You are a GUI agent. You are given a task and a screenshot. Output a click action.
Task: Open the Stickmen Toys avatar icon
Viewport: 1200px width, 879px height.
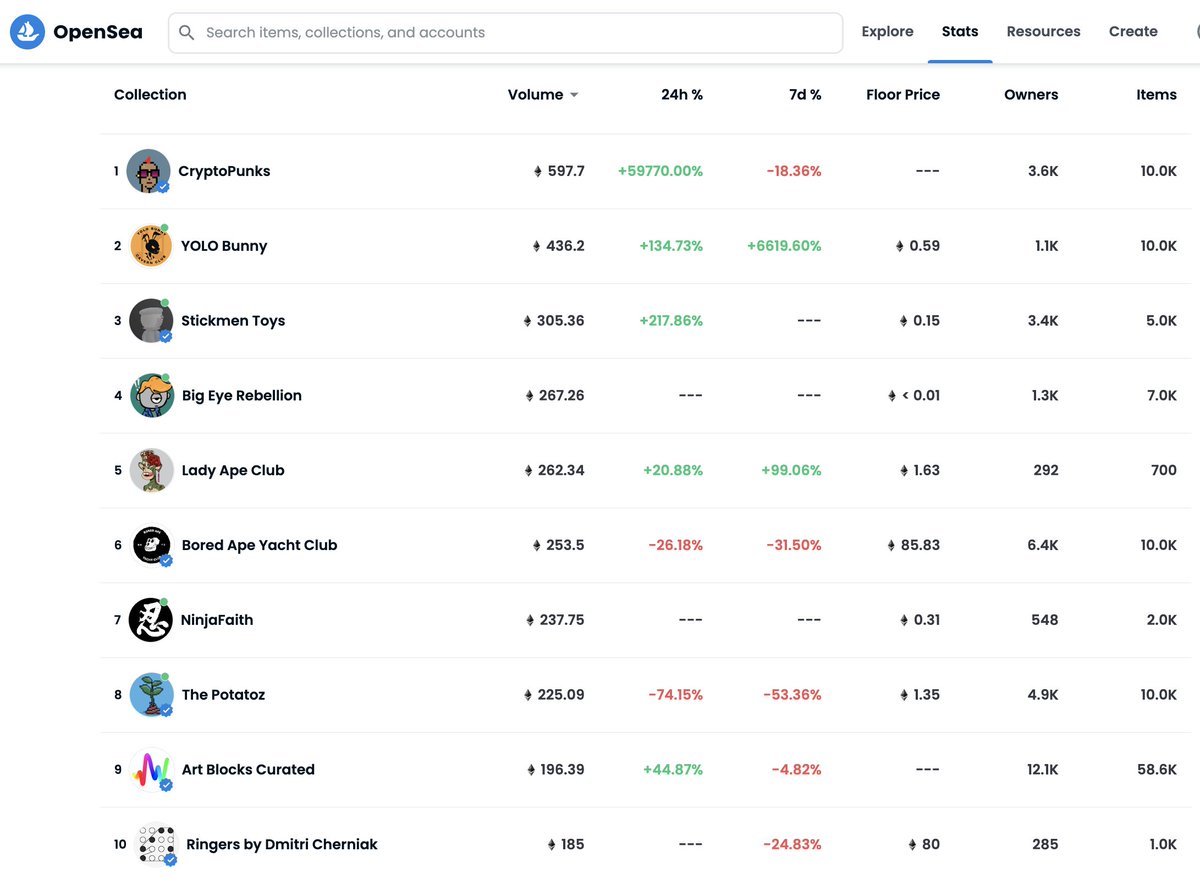(151, 321)
